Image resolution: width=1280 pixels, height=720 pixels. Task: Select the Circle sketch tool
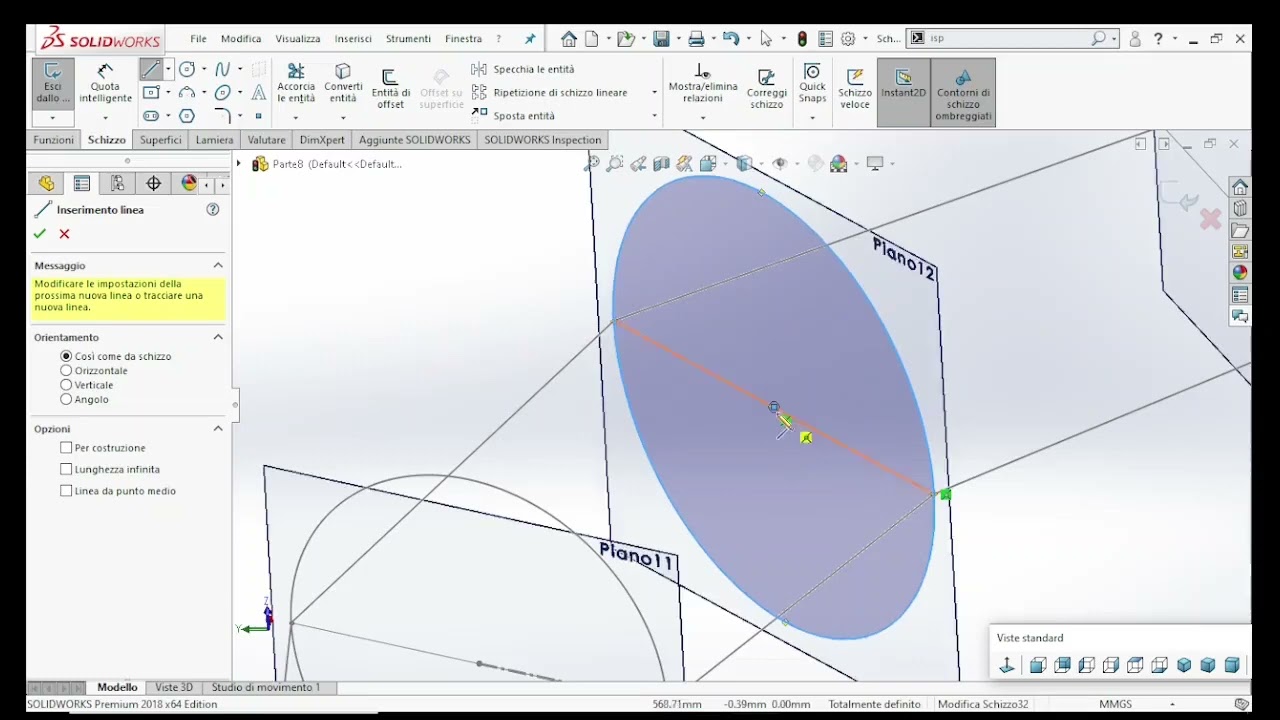click(x=187, y=69)
